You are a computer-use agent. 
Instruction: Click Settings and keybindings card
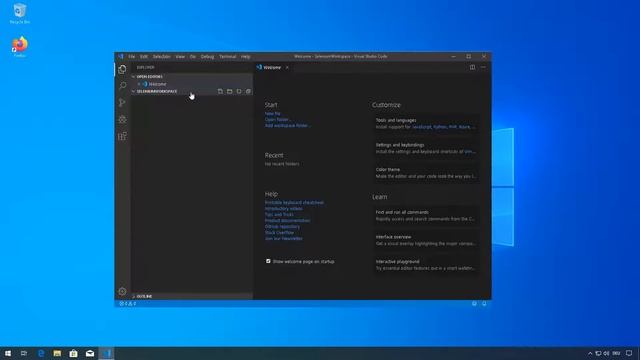tap(426, 148)
